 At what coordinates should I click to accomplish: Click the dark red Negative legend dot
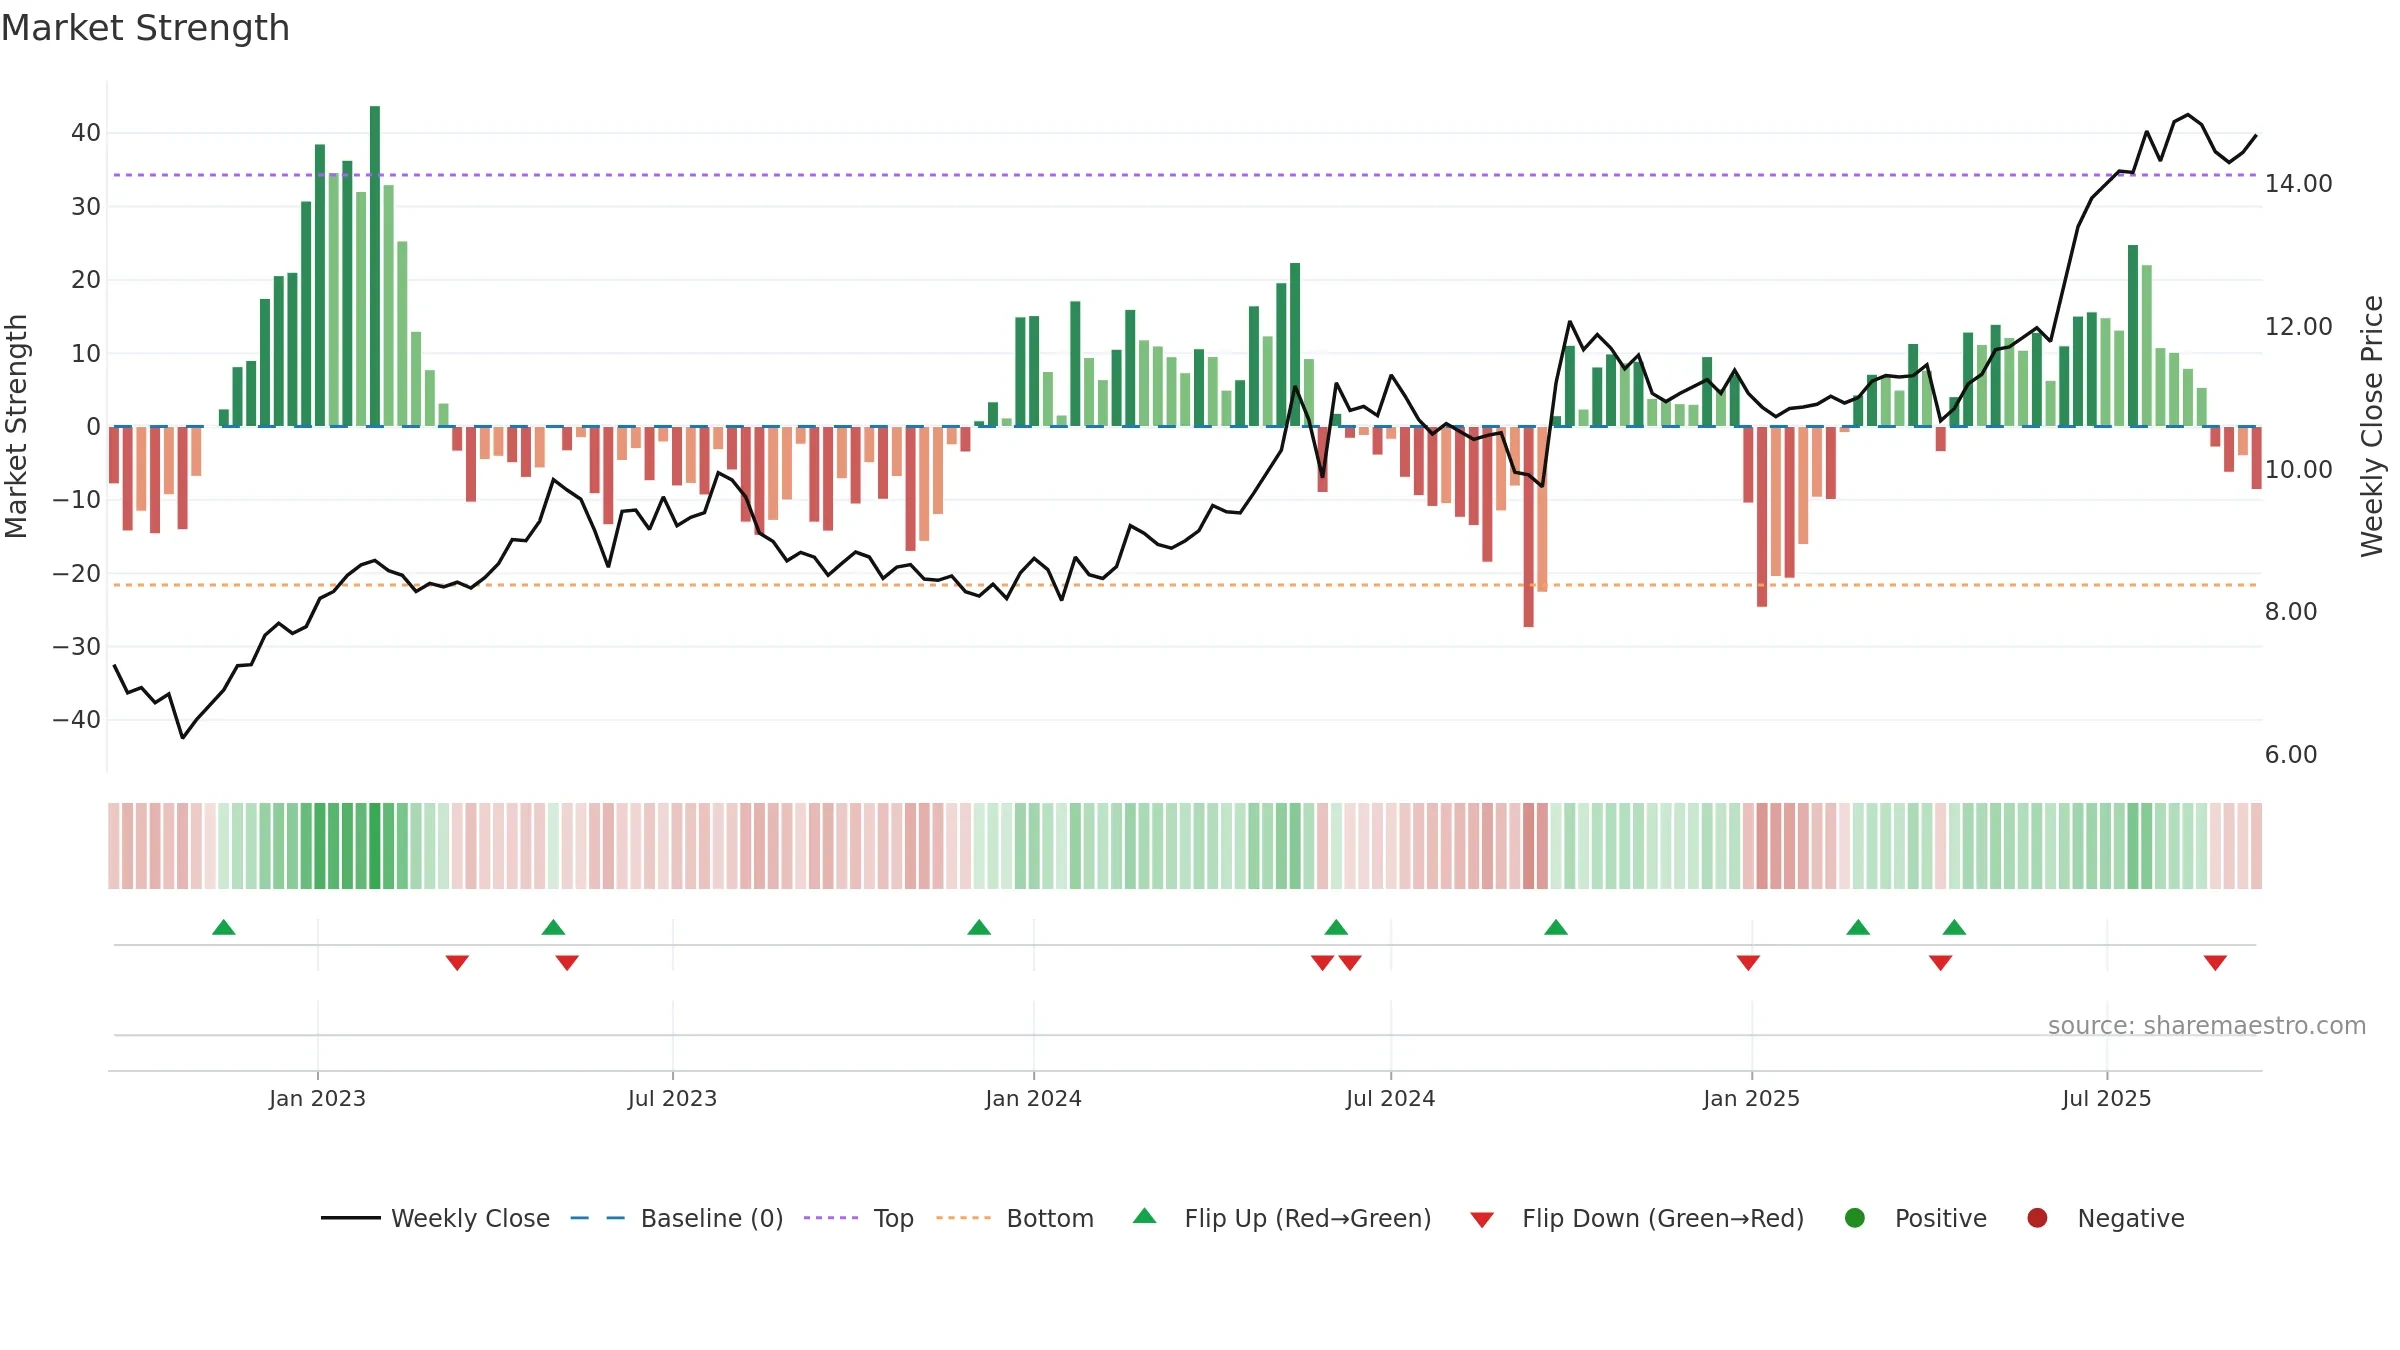point(2037,1218)
